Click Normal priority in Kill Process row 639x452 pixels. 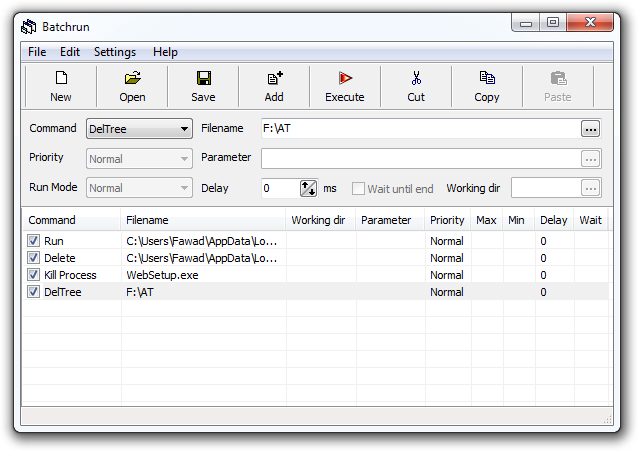click(447, 275)
